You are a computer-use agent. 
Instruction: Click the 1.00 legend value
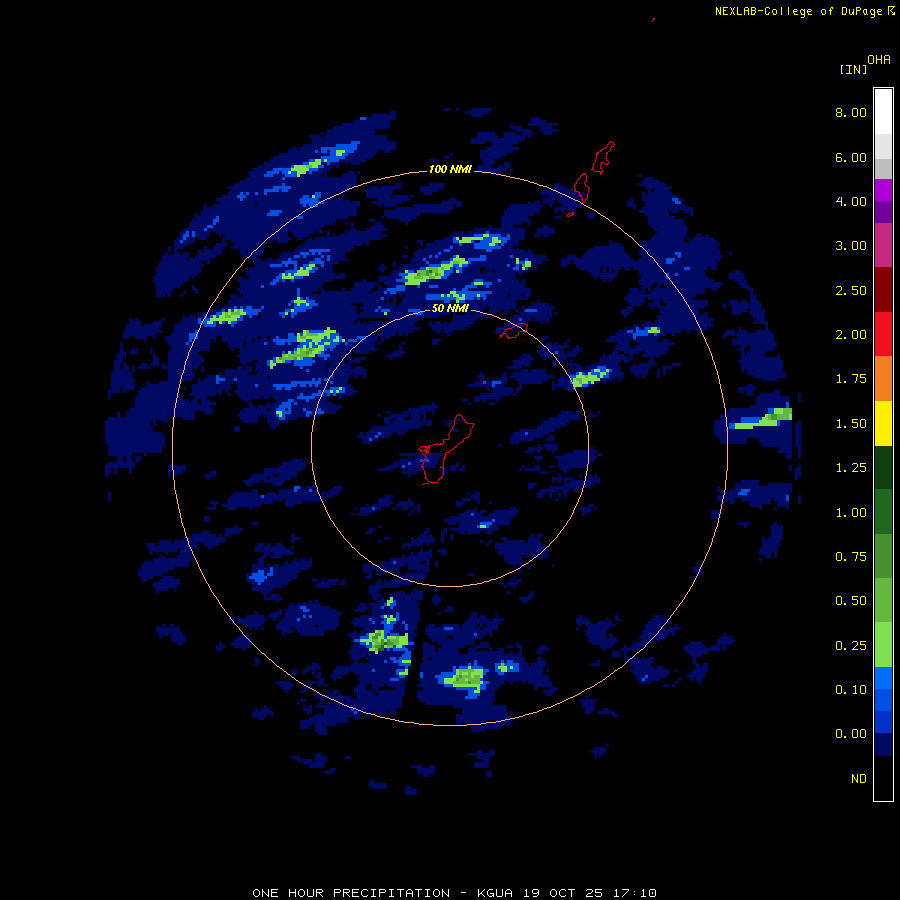(851, 513)
